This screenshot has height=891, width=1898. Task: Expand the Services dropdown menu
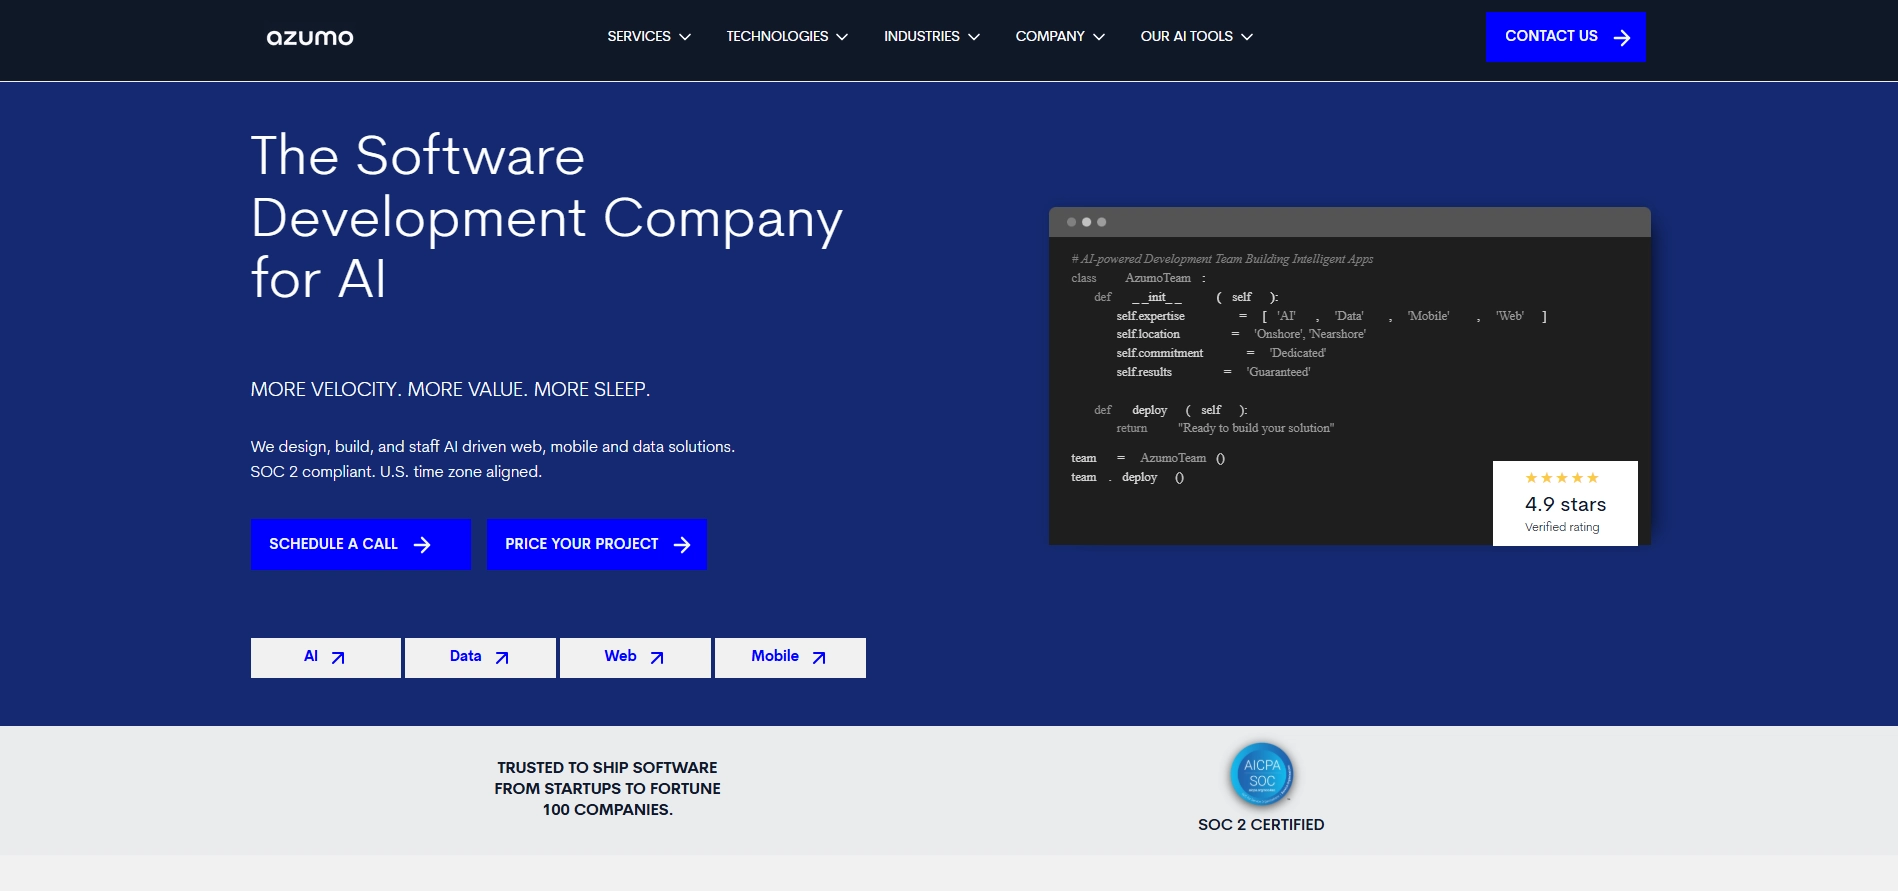[648, 37]
